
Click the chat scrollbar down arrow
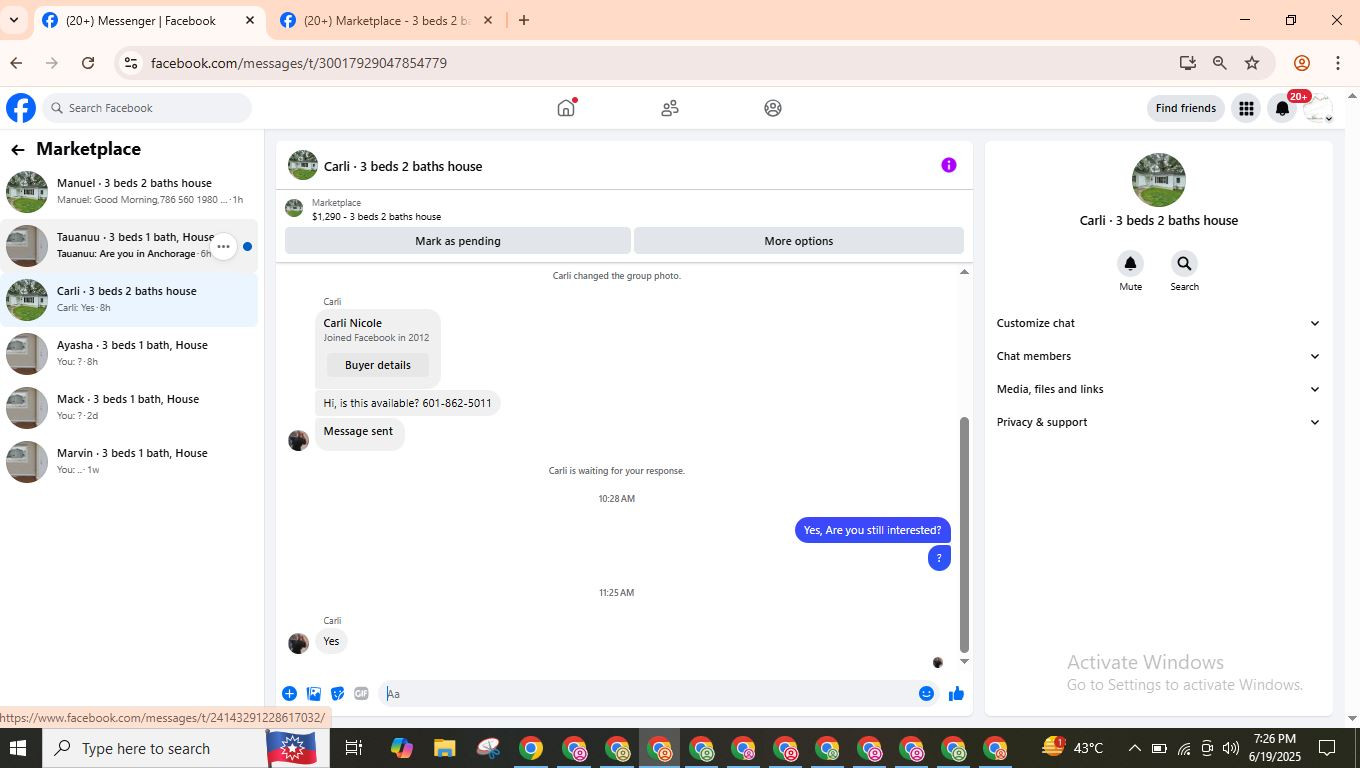[x=964, y=661]
